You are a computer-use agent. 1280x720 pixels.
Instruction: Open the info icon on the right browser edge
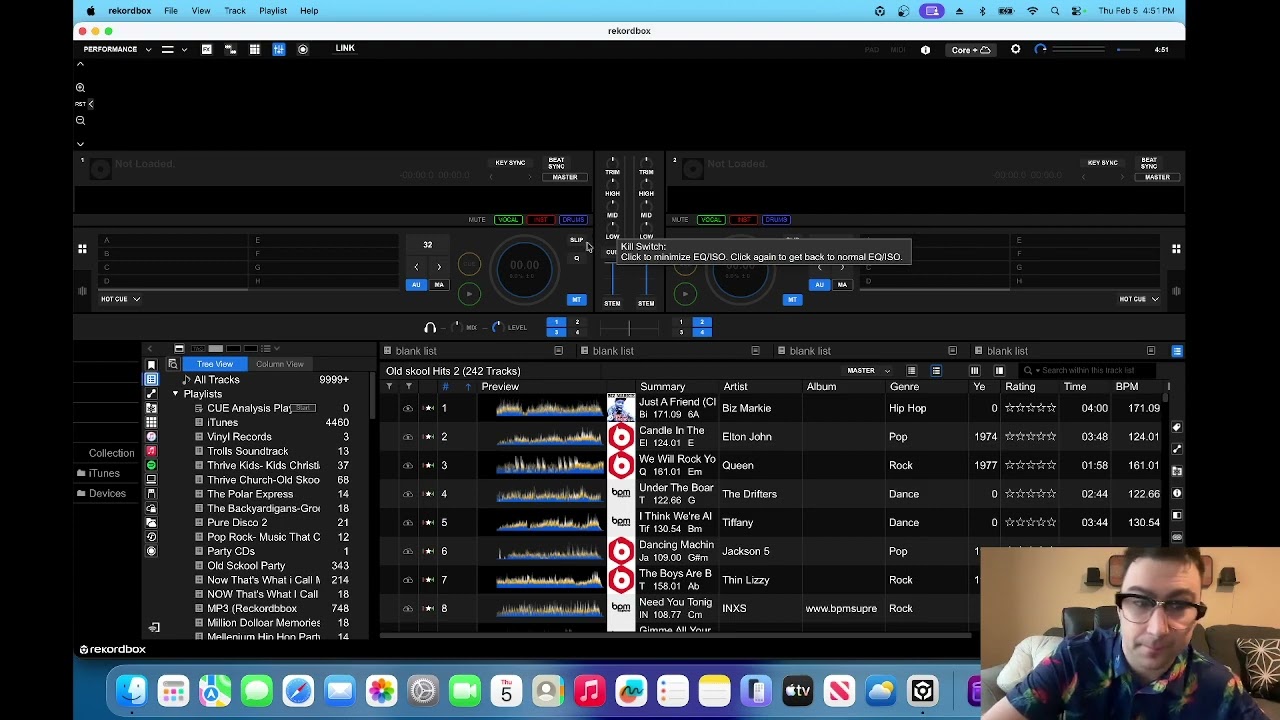pos(1177,493)
